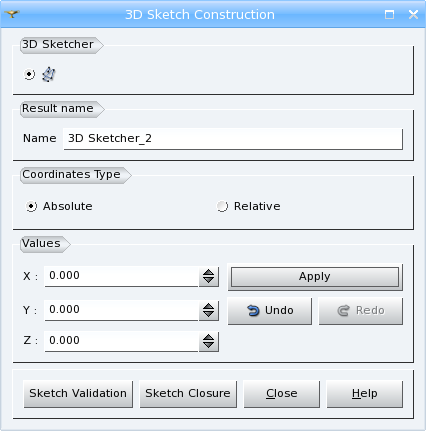Image resolution: width=426 pixels, height=431 pixels.
Task: Click the greyed Redo arrow icon
Action: click(343, 311)
